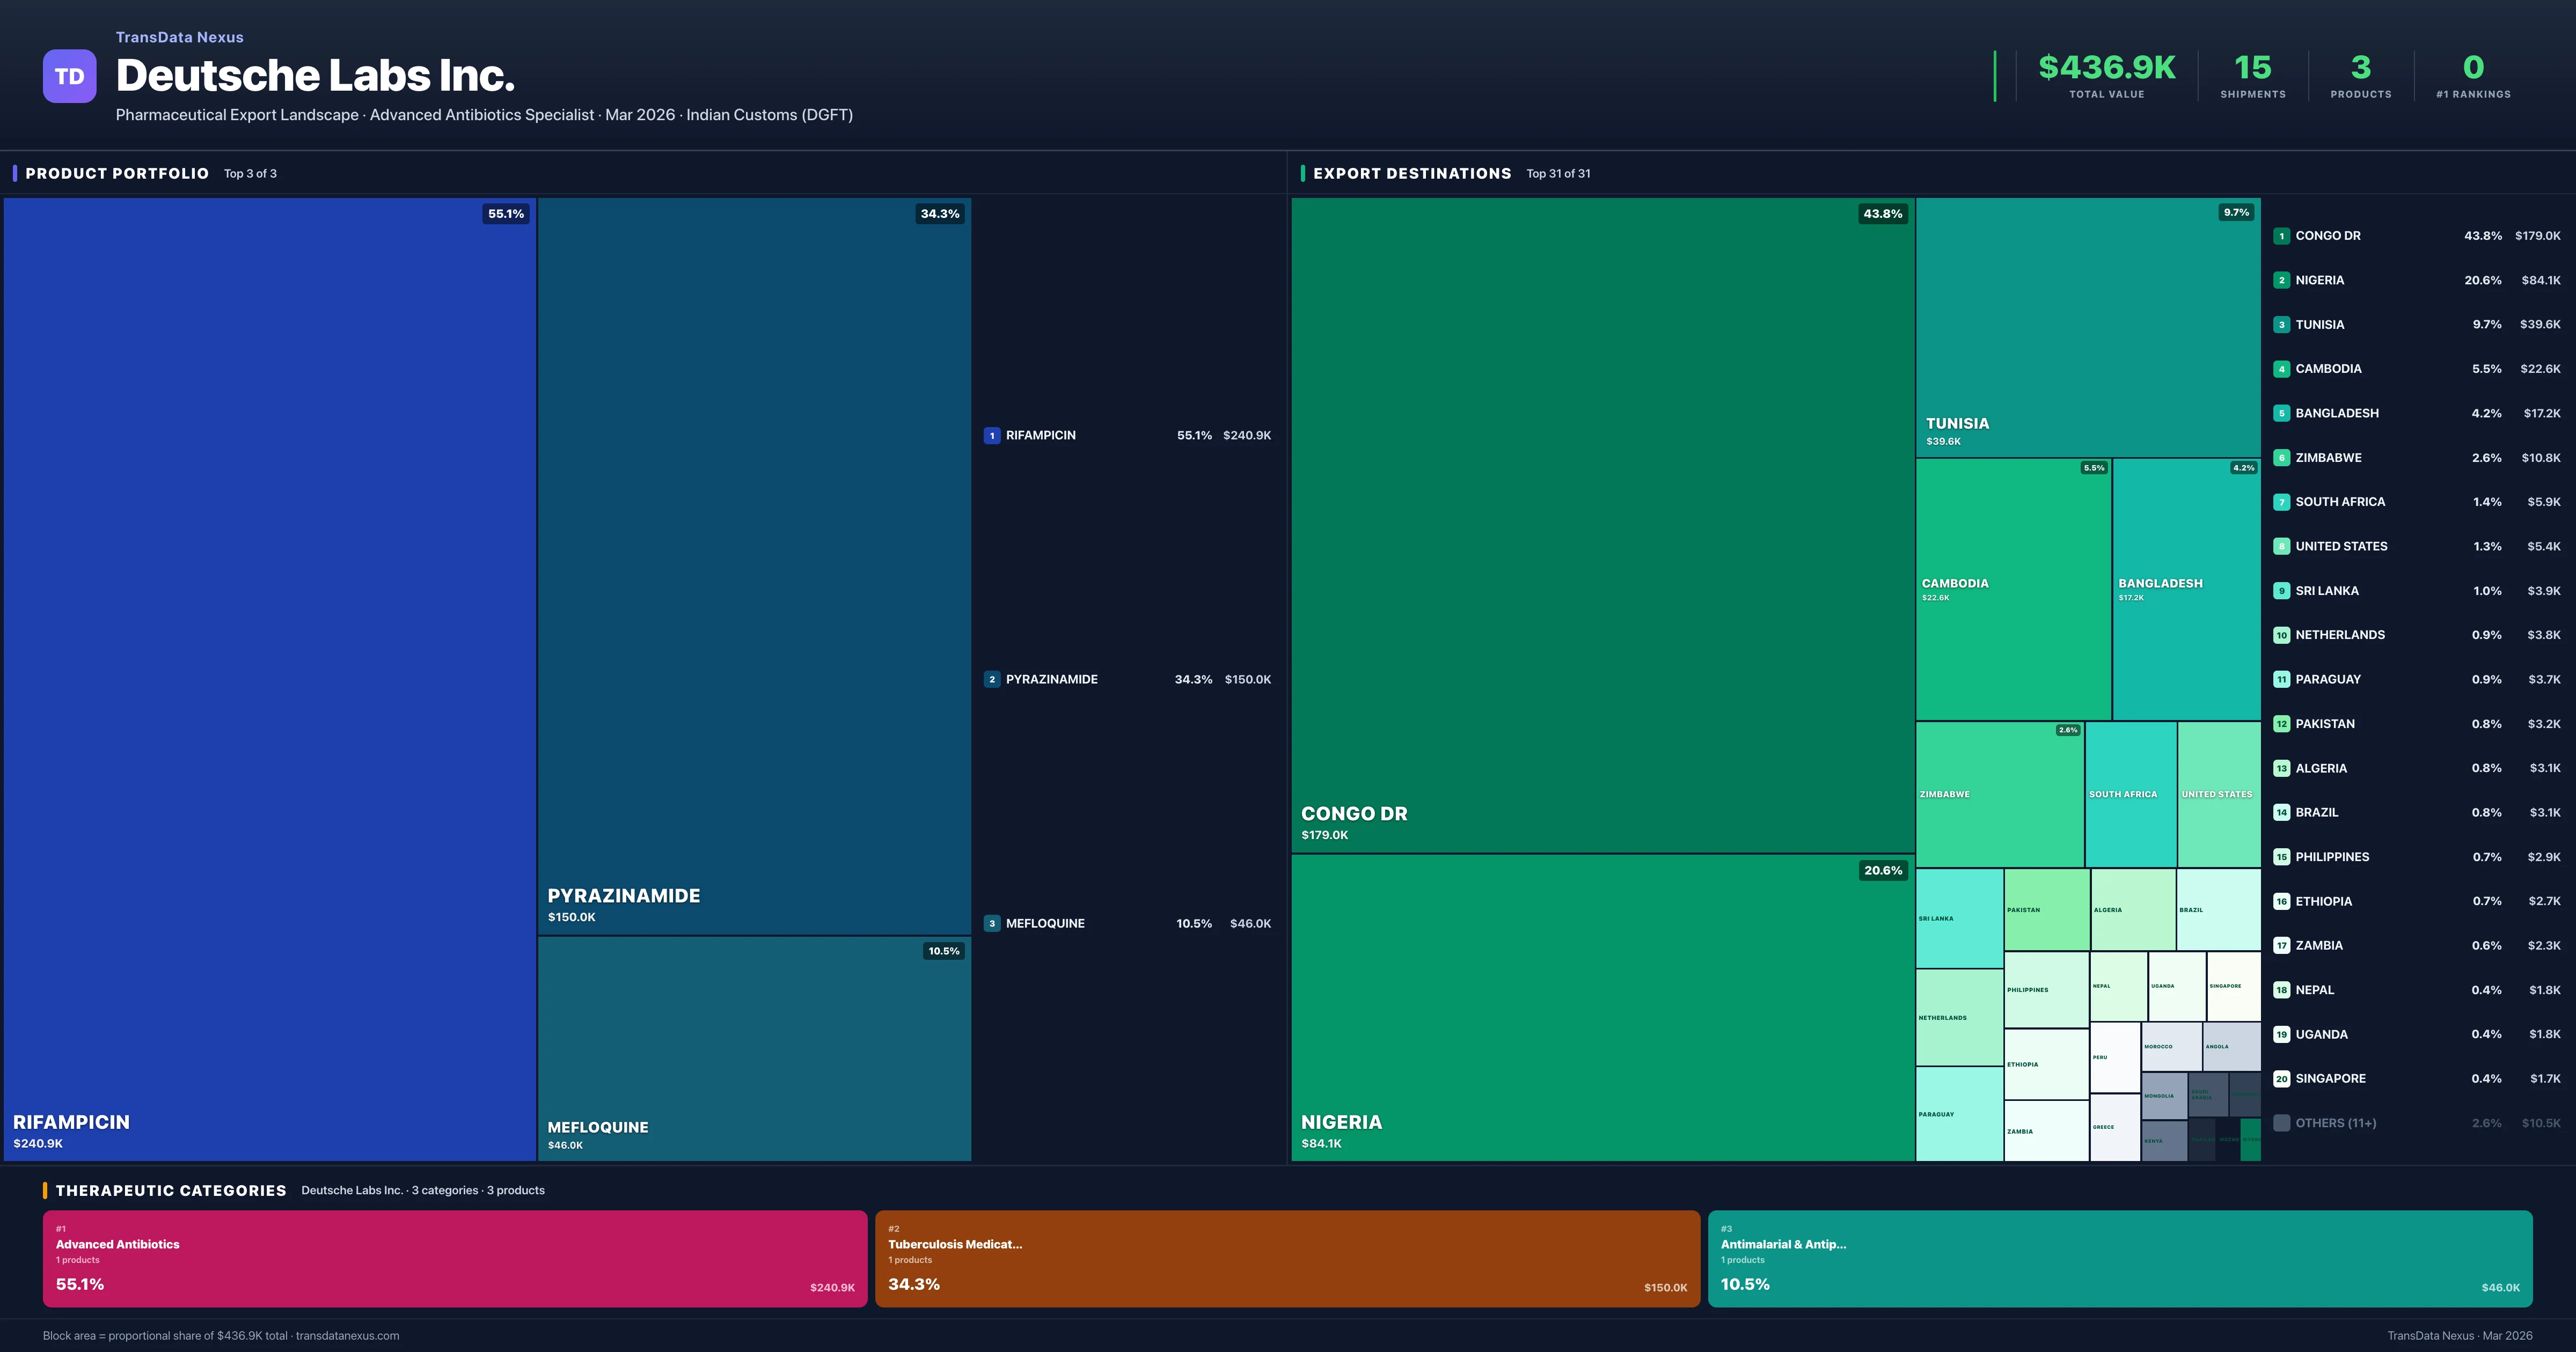Select the rank 1 badge beside CONGO DR
The height and width of the screenshot is (1352, 2576).
[x=2282, y=236]
